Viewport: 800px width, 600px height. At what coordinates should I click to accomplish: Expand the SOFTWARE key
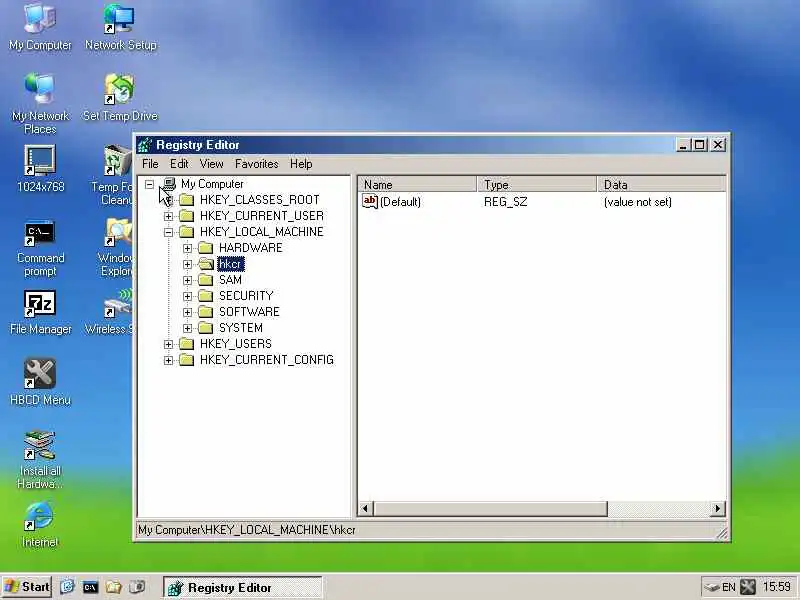(187, 312)
